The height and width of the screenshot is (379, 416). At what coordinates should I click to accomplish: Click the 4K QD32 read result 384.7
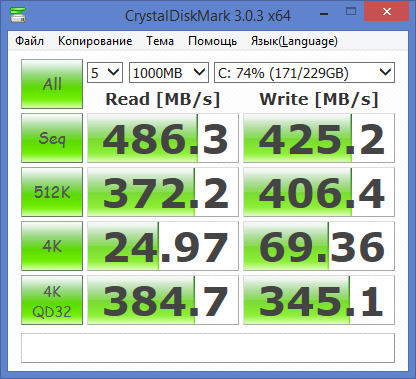point(163,300)
